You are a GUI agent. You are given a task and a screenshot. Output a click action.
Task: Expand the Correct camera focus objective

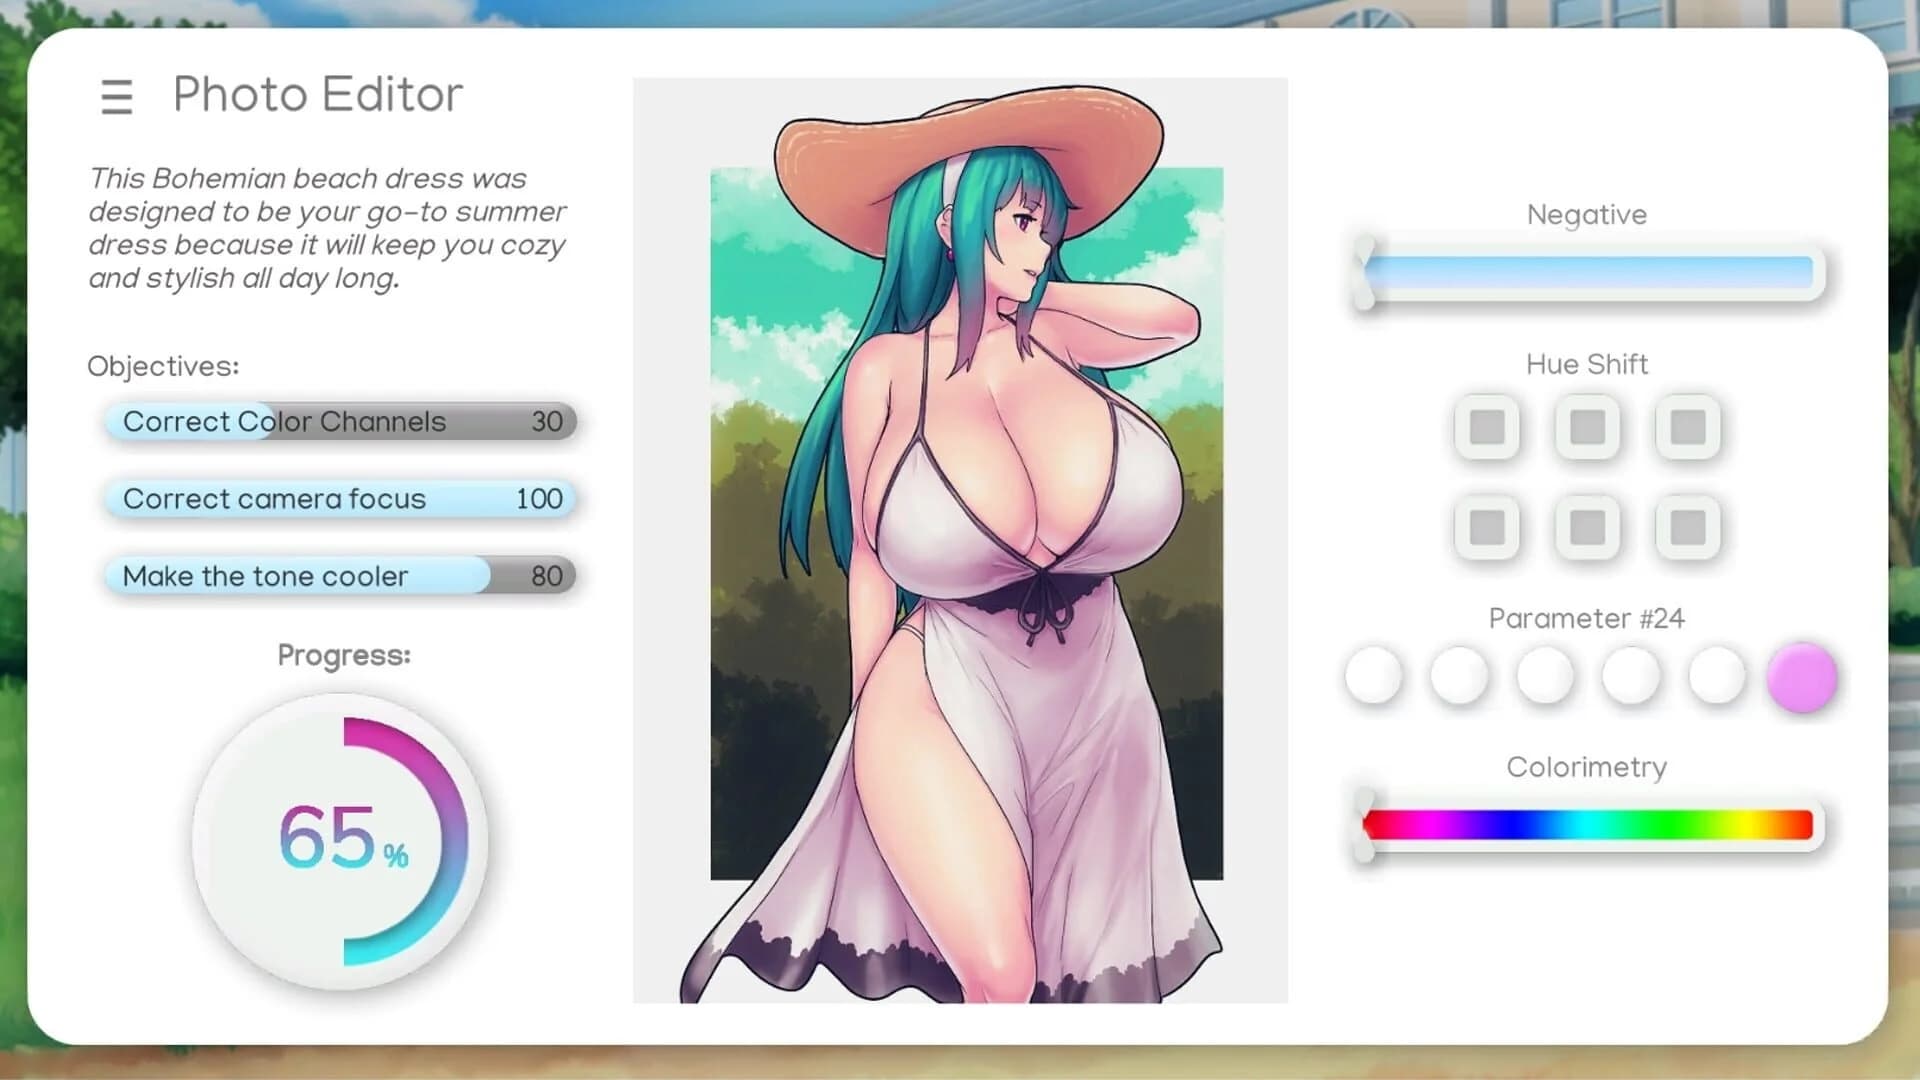pyautogui.click(x=338, y=498)
